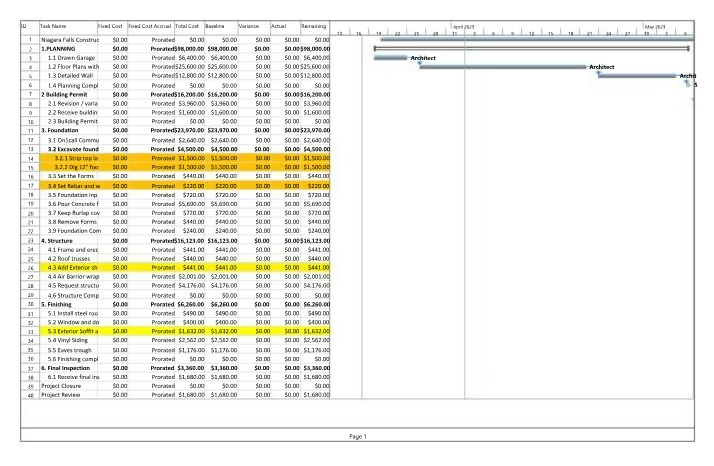The width and height of the screenshot is (714, 466).
Task: Click the 1.2 Floor Plans task name
Action: point(73,67)
